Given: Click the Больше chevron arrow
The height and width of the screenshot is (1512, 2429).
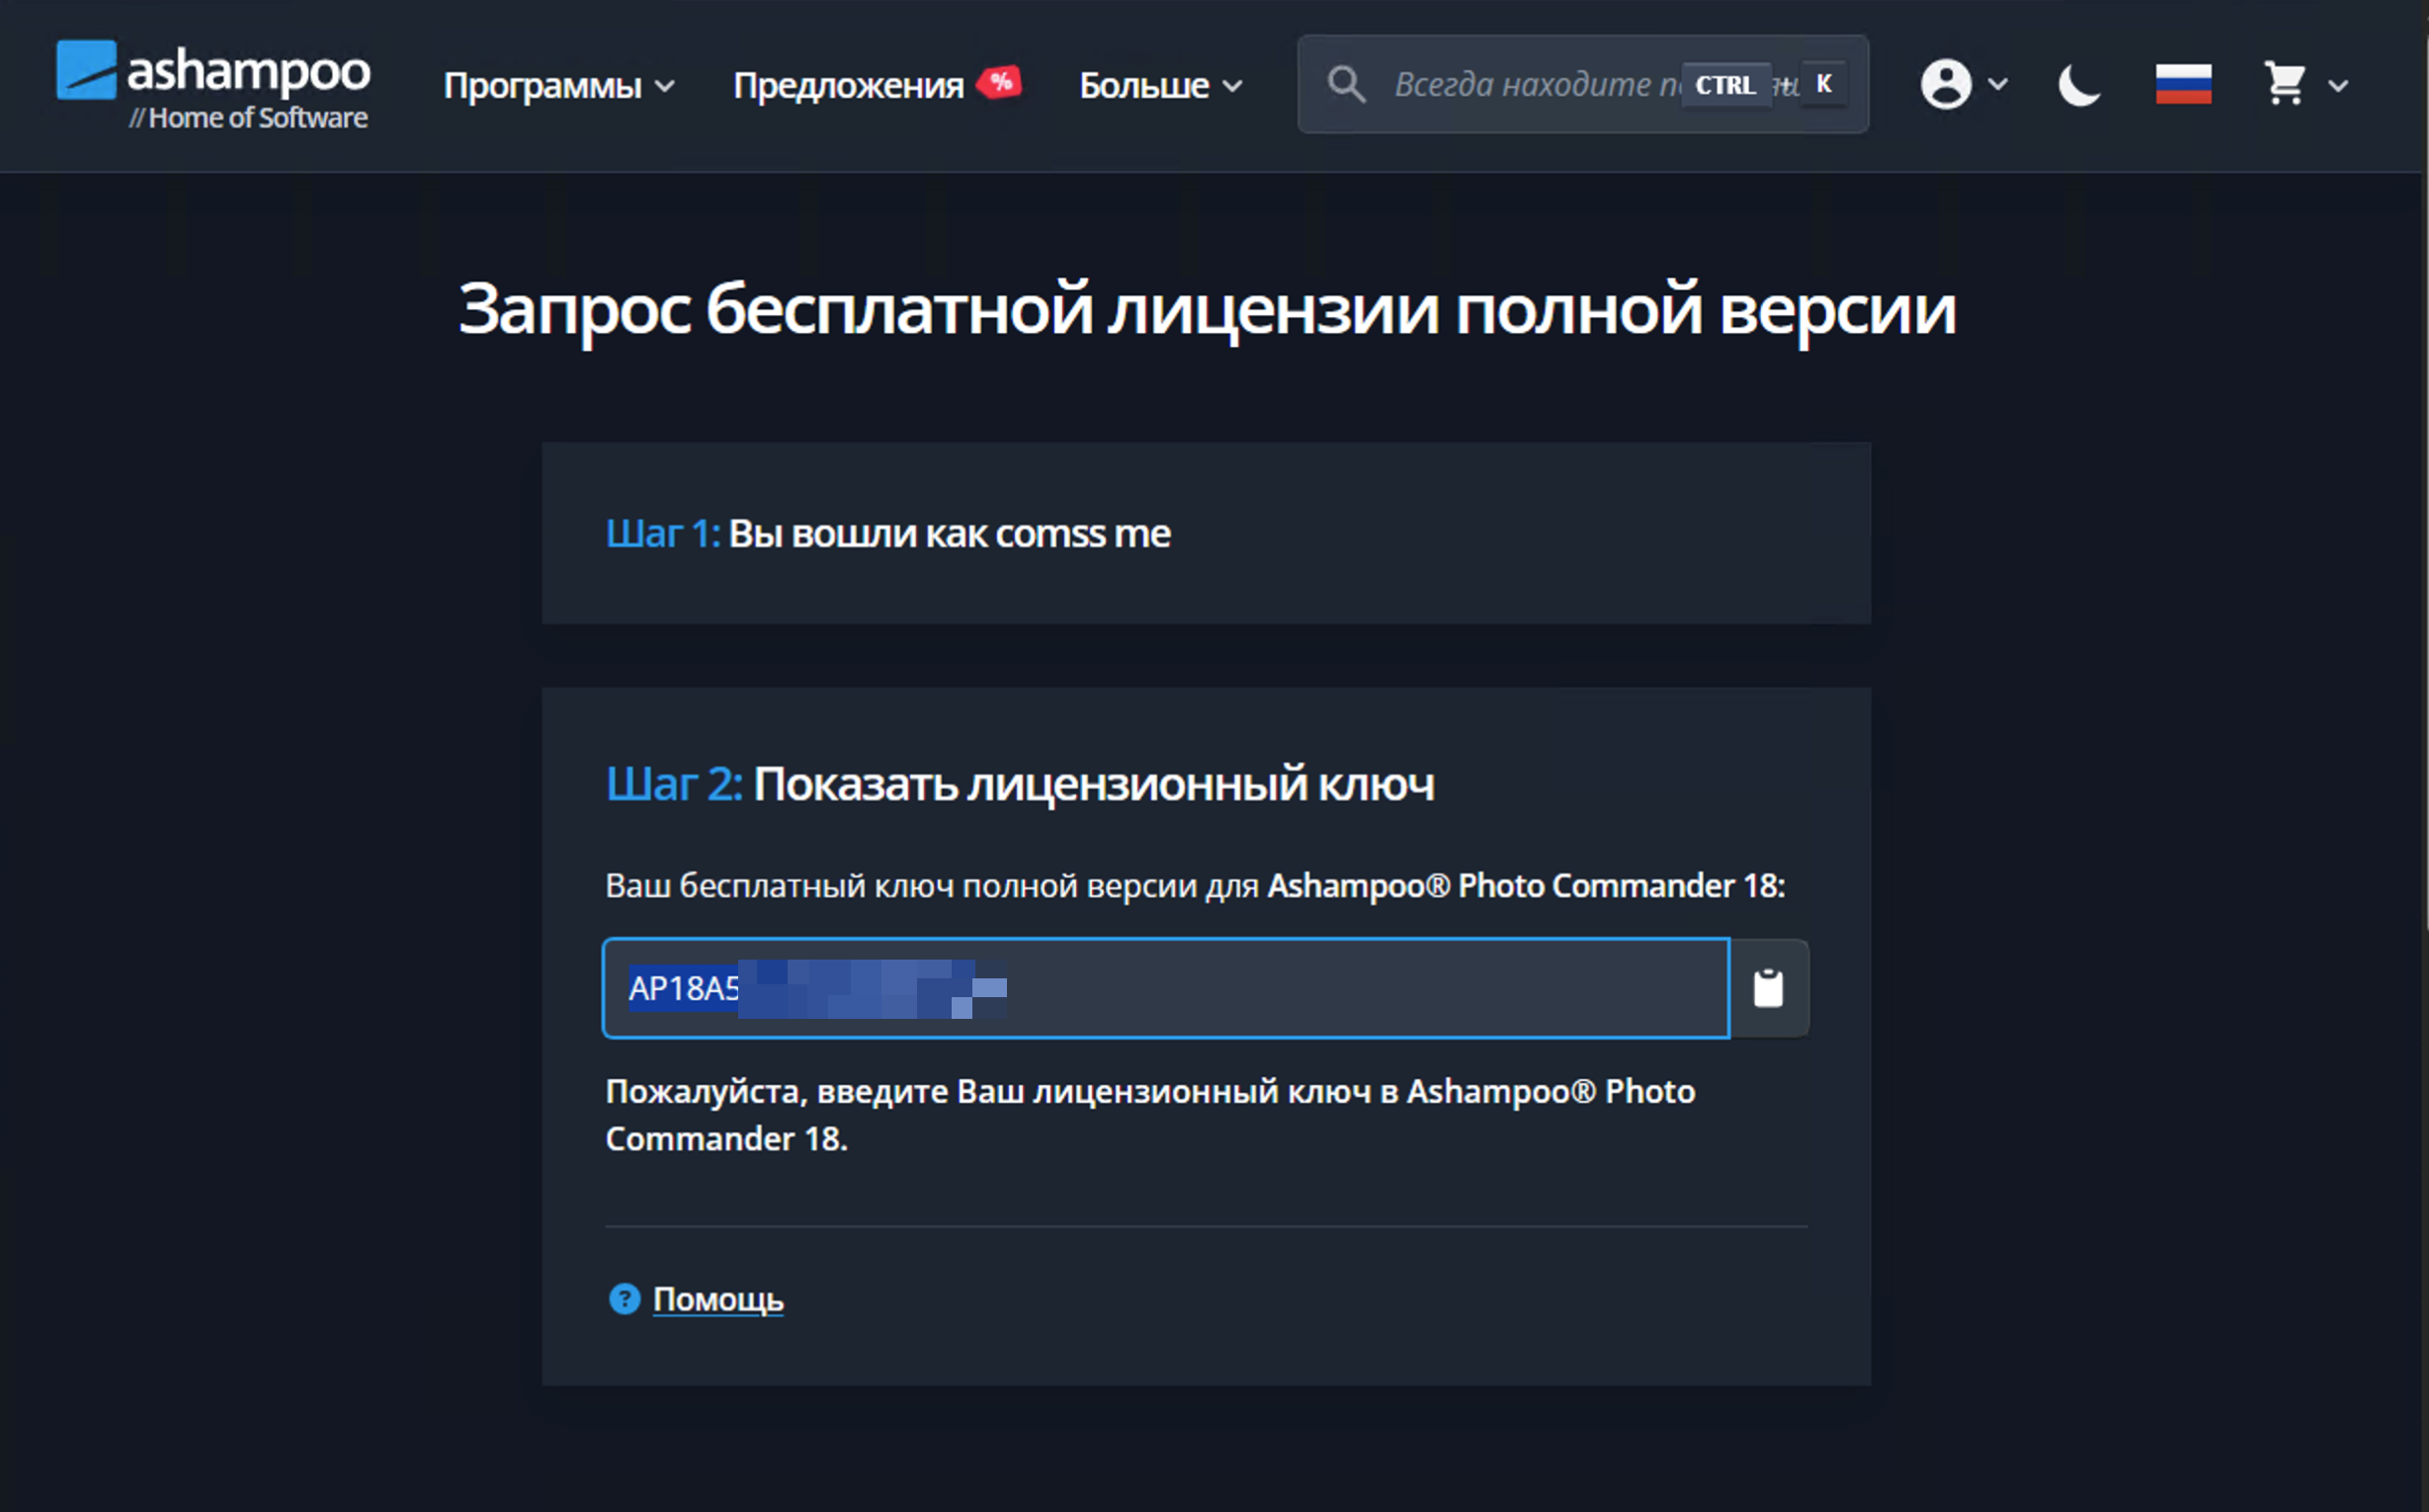Looking at the screenshot, I should coord(1232,87).
